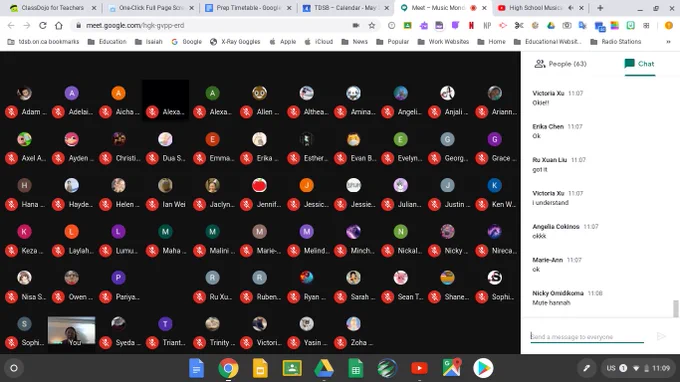The height and width of the screenshot is (382, 680).
Task: Click the camera indicator in address bar
Action: point(356,26)
